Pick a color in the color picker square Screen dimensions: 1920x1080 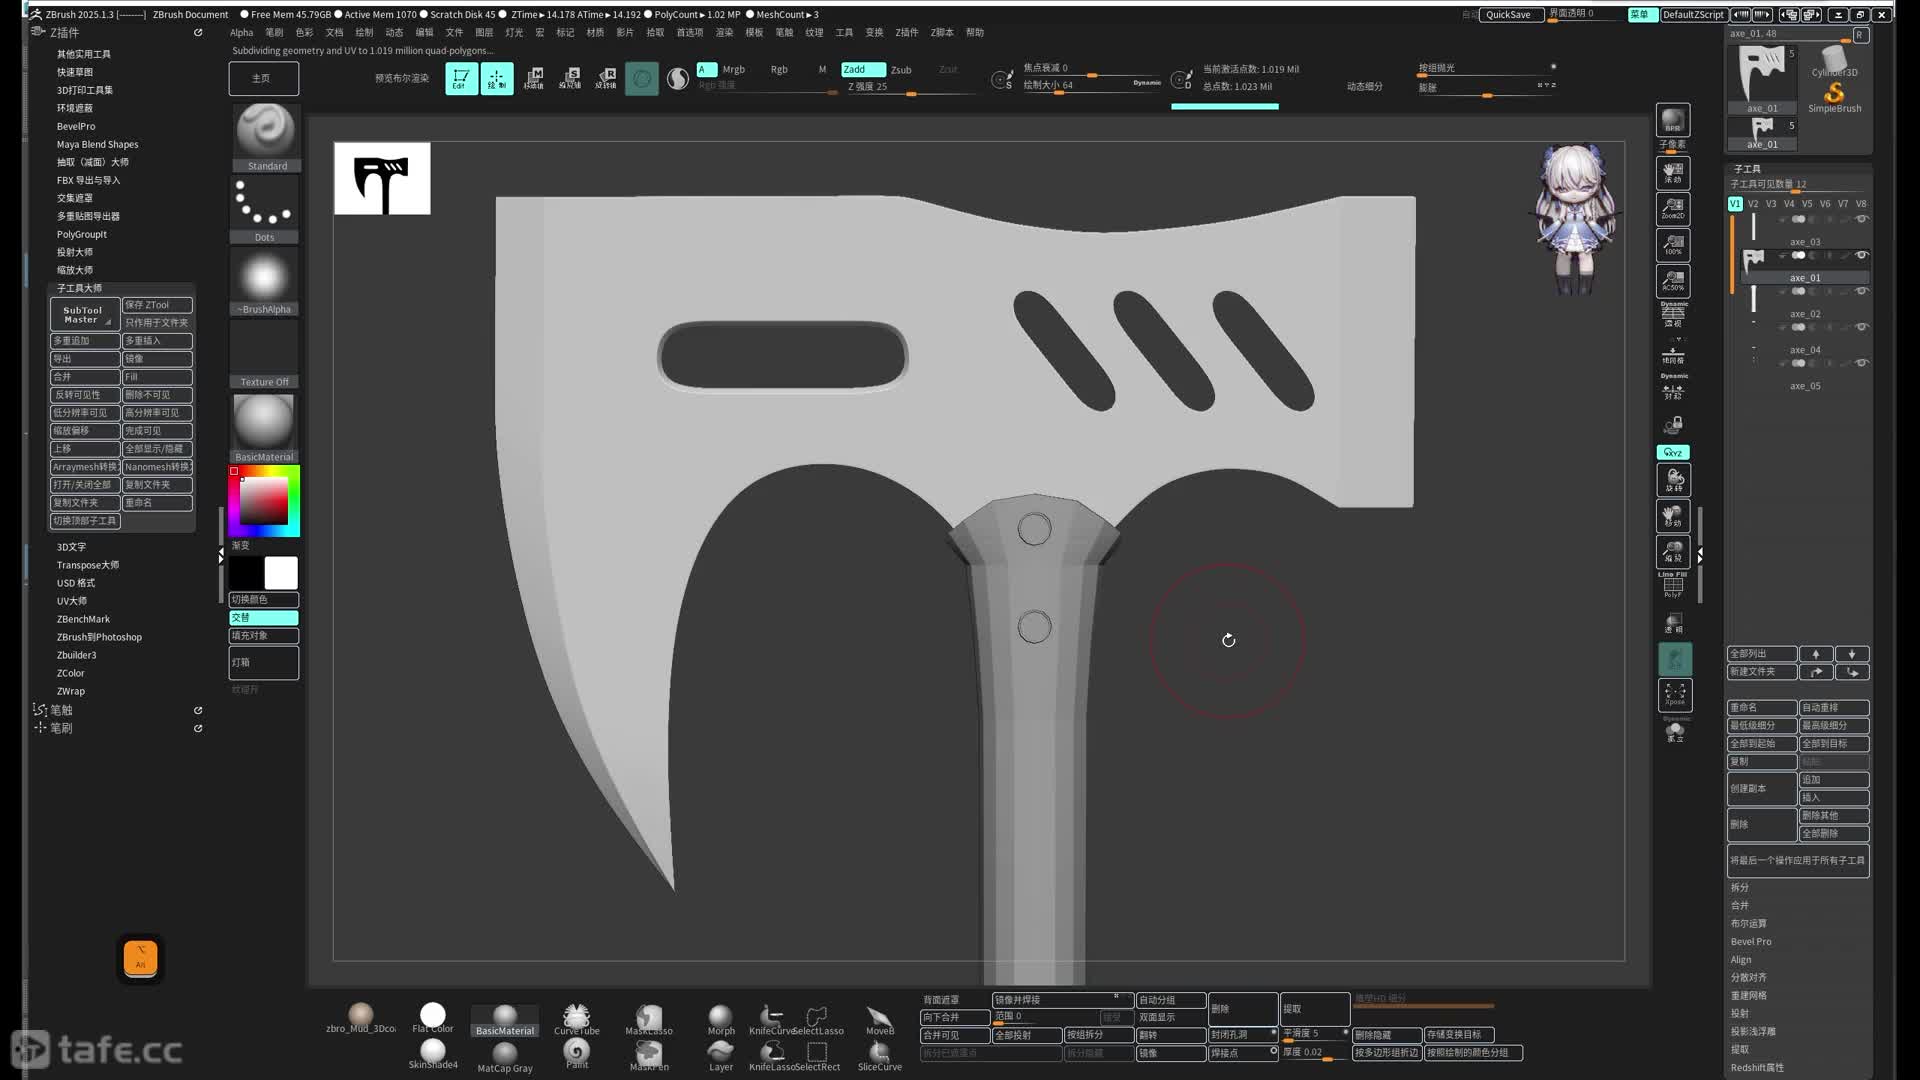(x=264, y=501)
